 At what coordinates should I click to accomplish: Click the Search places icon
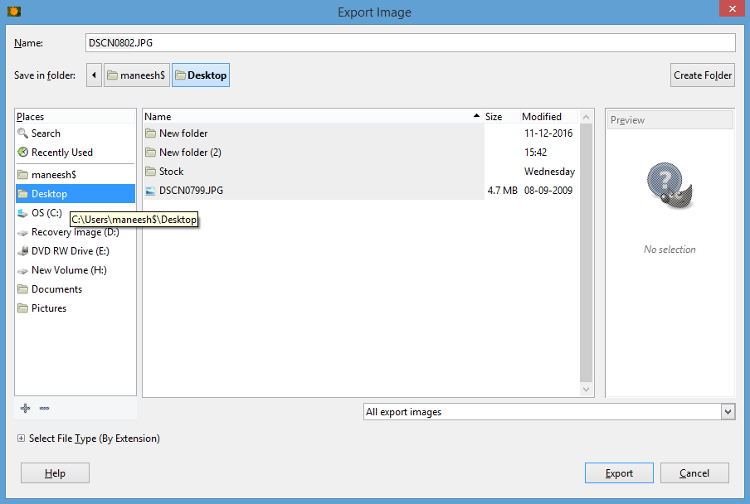pyautogui.click(x=22, y=133)
